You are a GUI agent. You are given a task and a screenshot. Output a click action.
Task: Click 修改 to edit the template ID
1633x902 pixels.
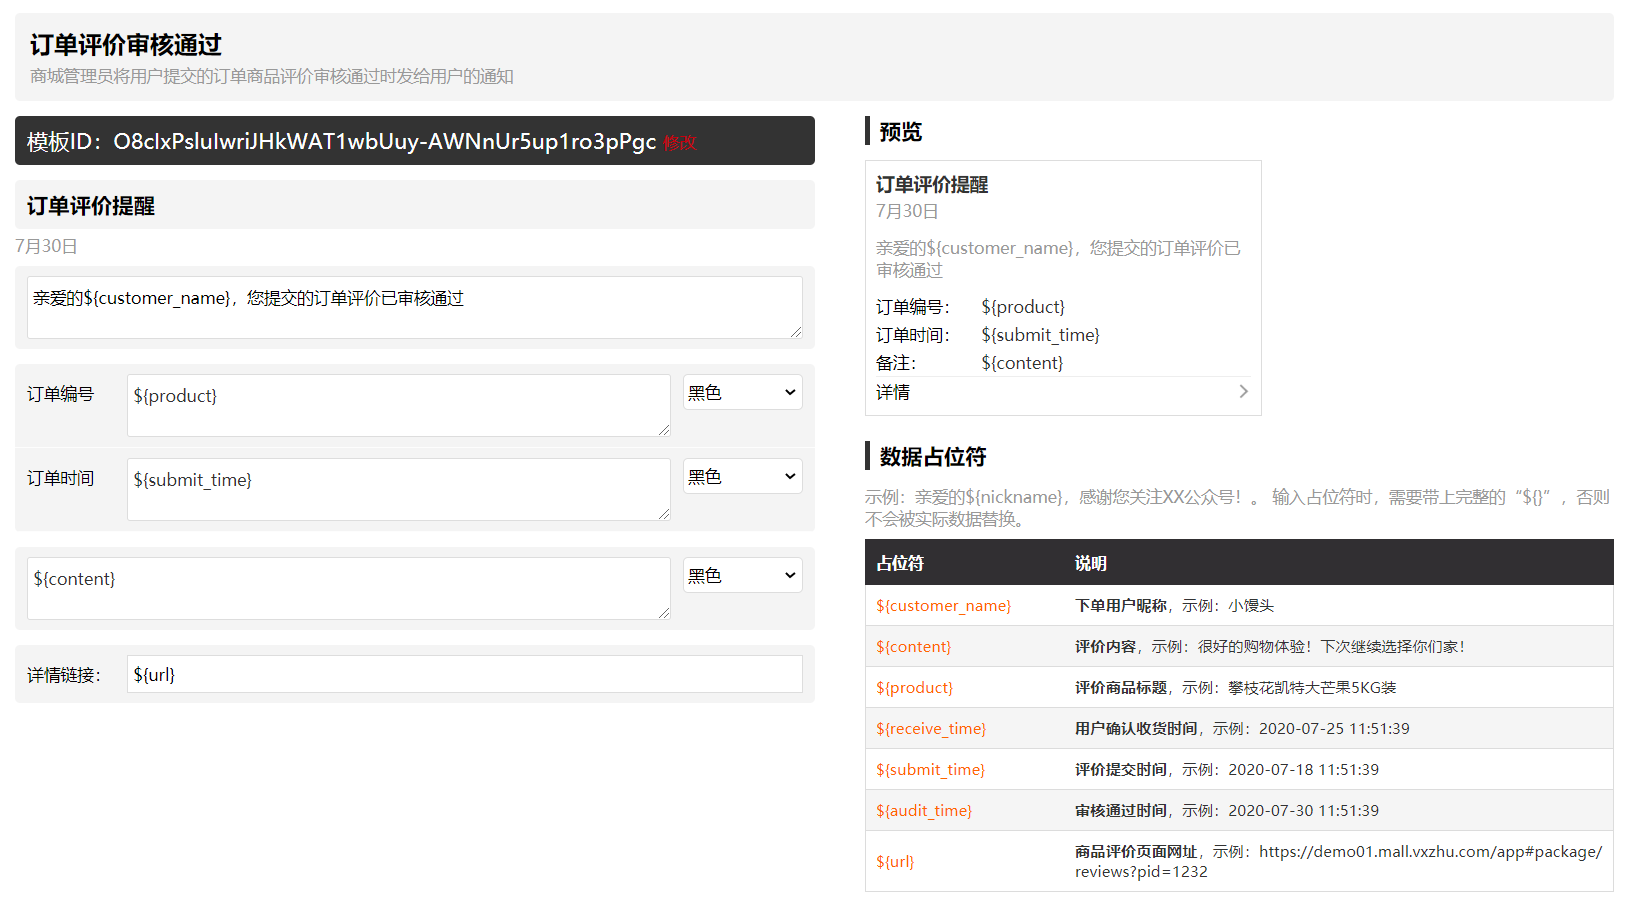[679, 143]
